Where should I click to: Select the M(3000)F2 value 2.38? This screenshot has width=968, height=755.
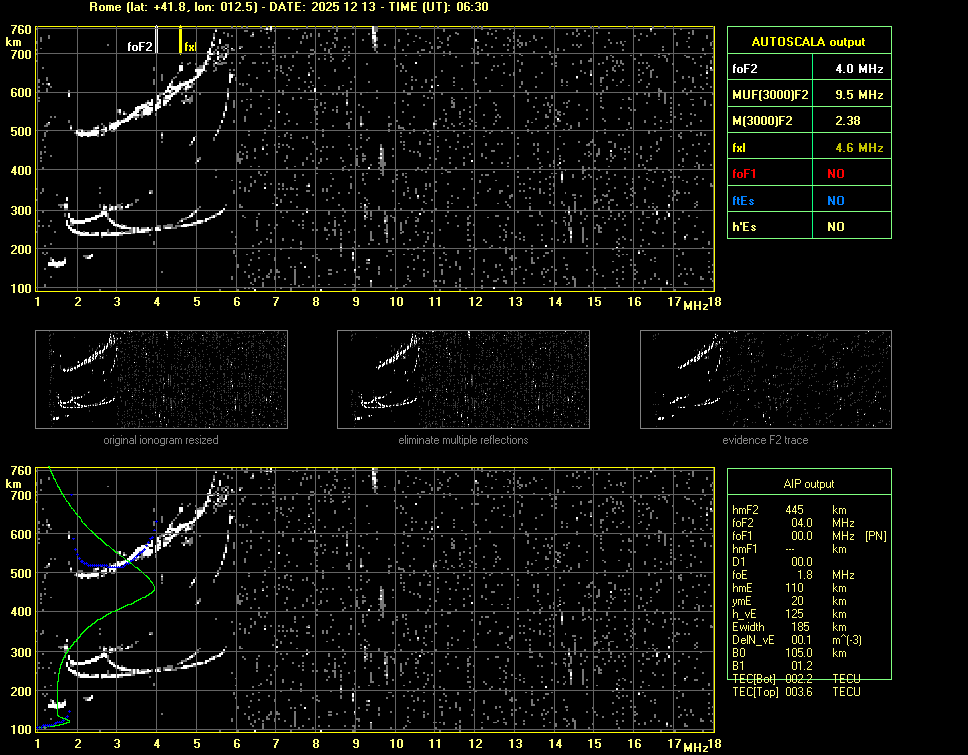[x=847, y=121]
